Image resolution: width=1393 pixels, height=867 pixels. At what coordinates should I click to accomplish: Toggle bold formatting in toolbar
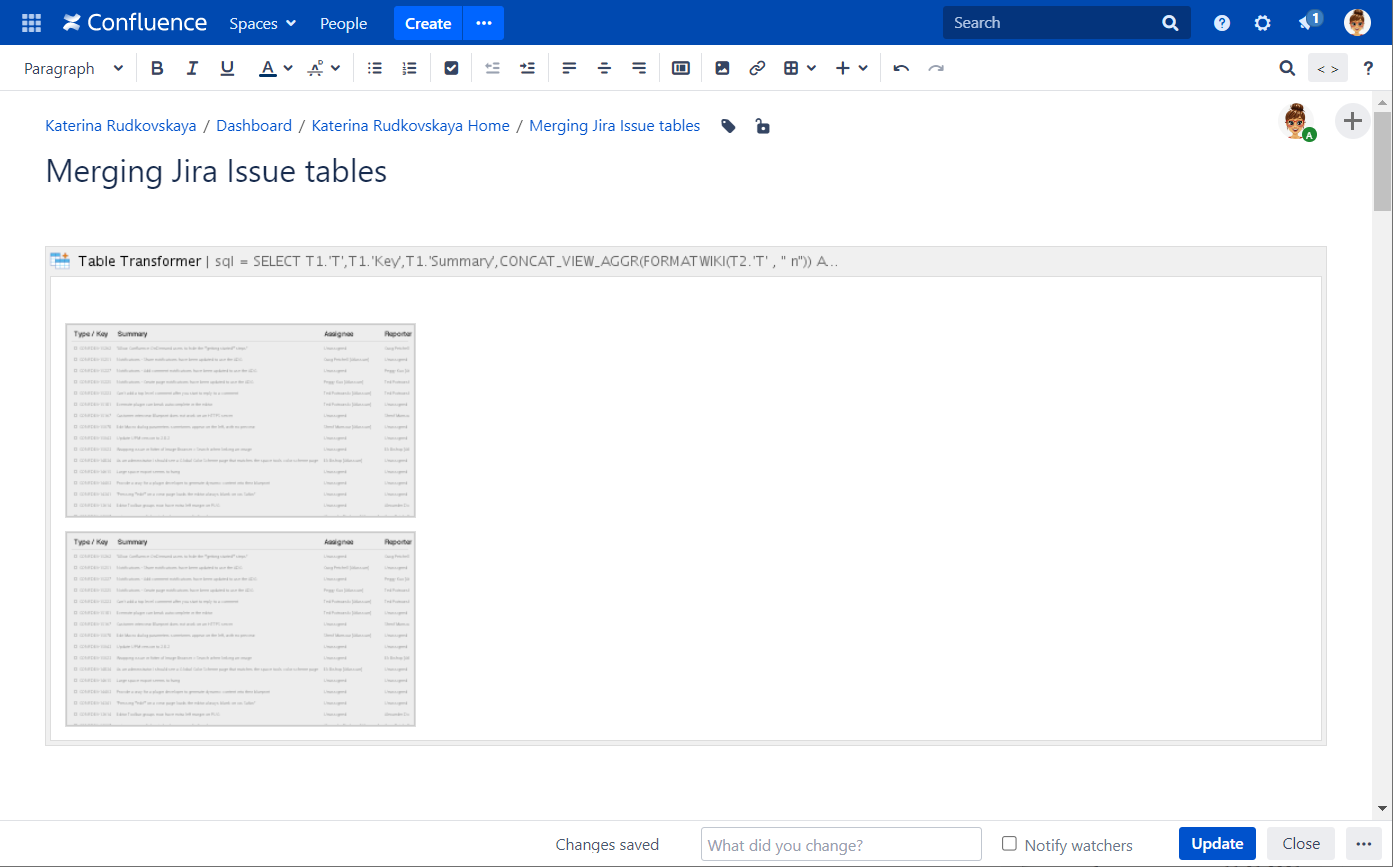click(x=157, y=68)
